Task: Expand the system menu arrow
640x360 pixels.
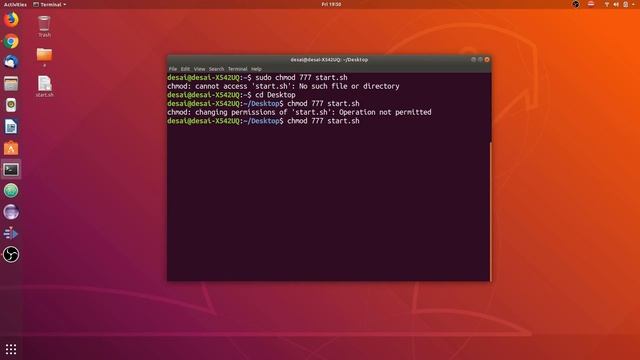Action: click(x=633, y=4)
